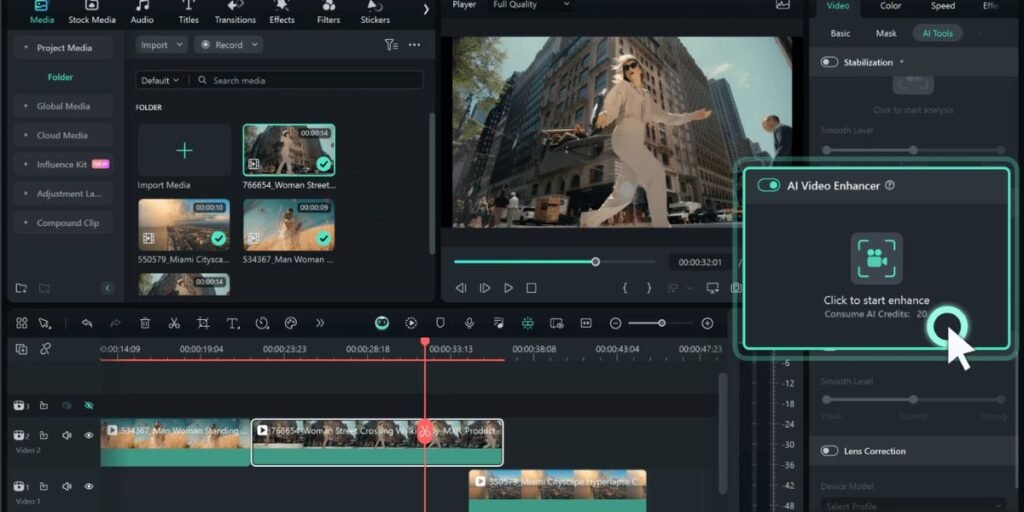Open the video scopes icon above player
1024x512 pixels.
click(x=782, y=5)
